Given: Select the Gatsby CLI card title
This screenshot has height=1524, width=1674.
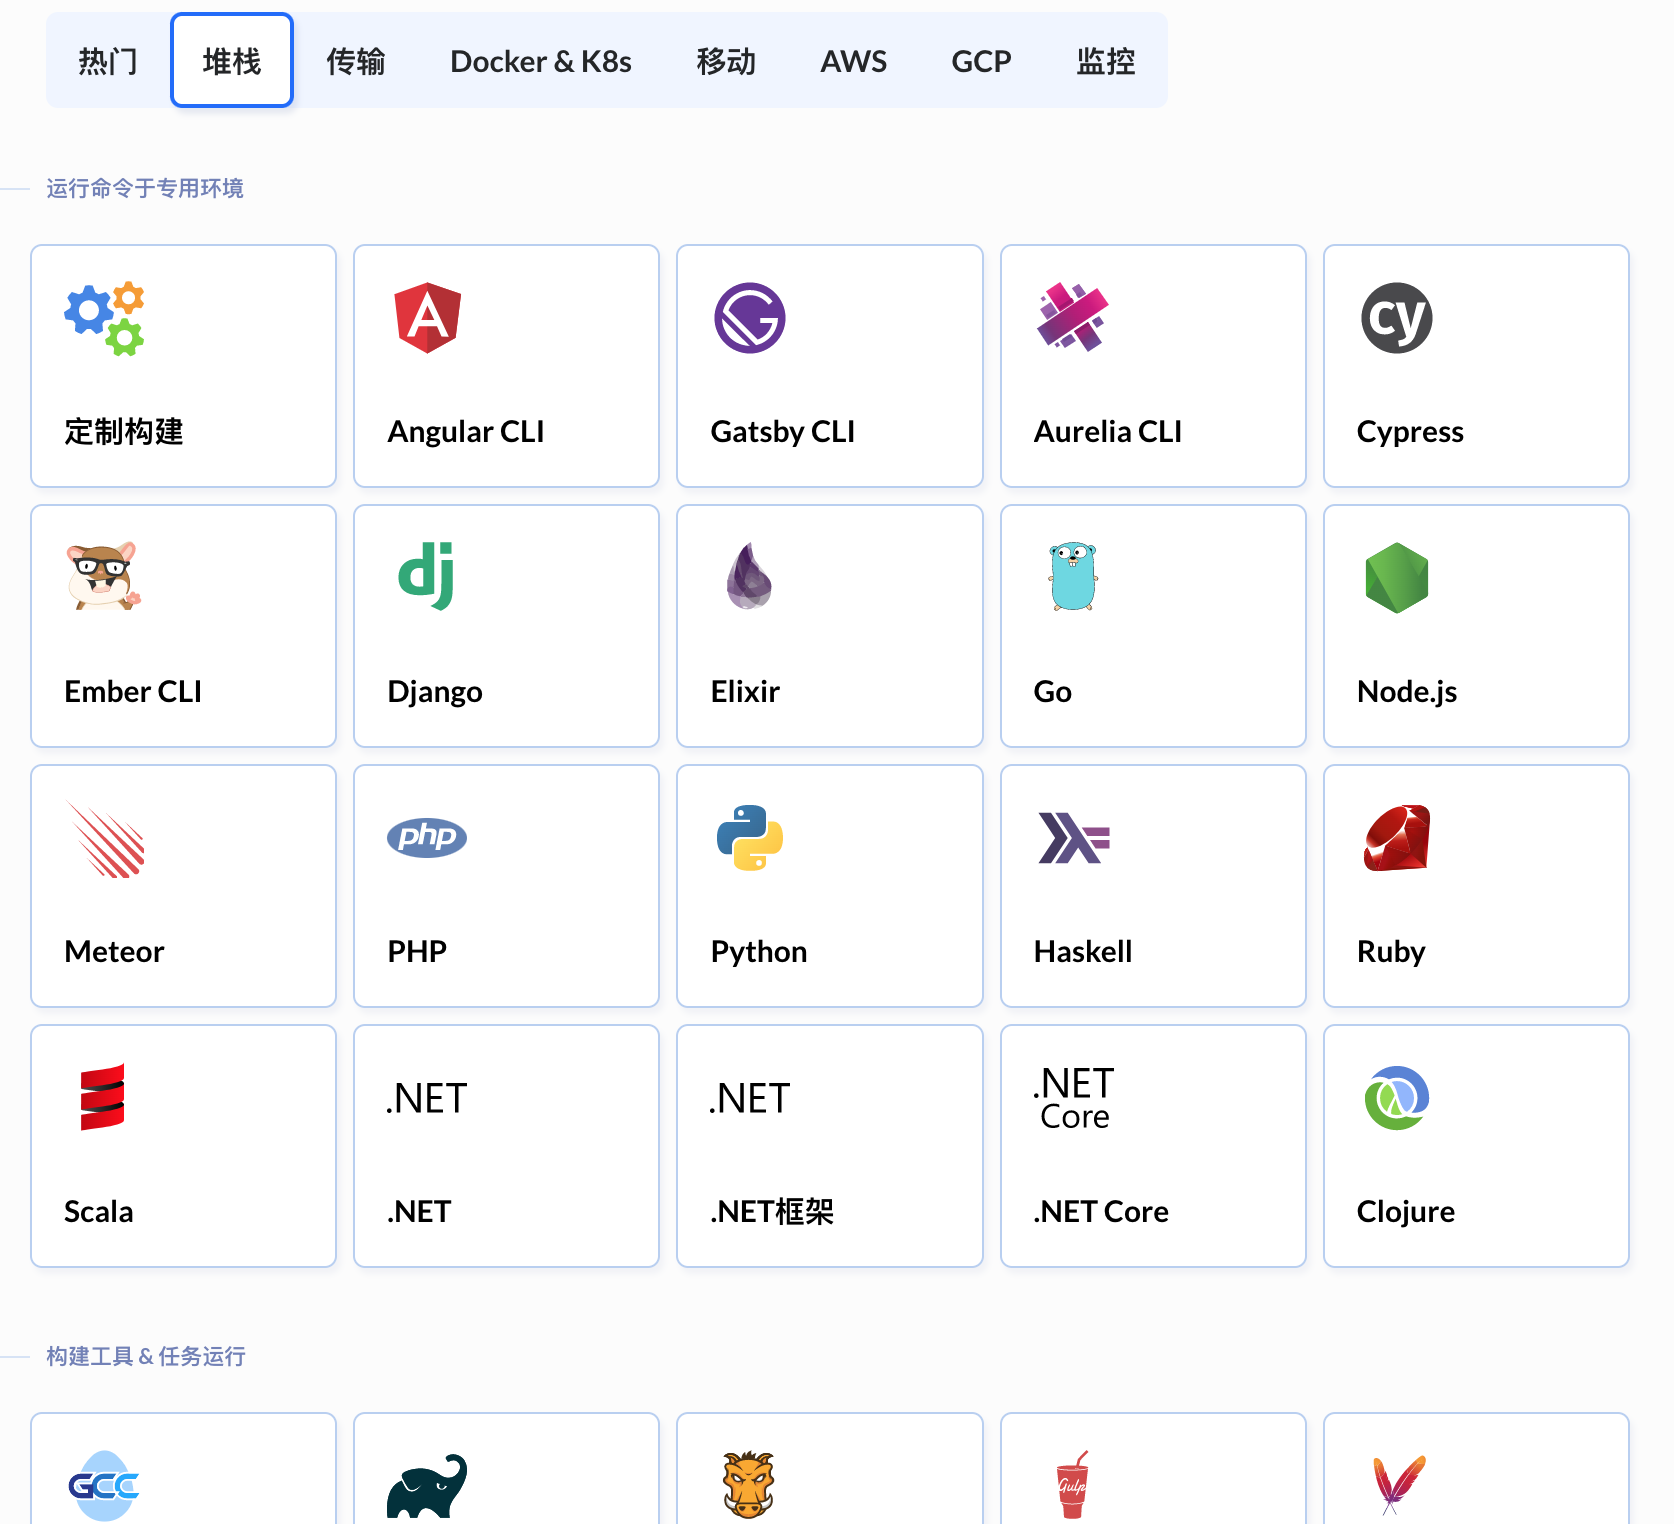Looking at the screenshot, I should 783,431.
